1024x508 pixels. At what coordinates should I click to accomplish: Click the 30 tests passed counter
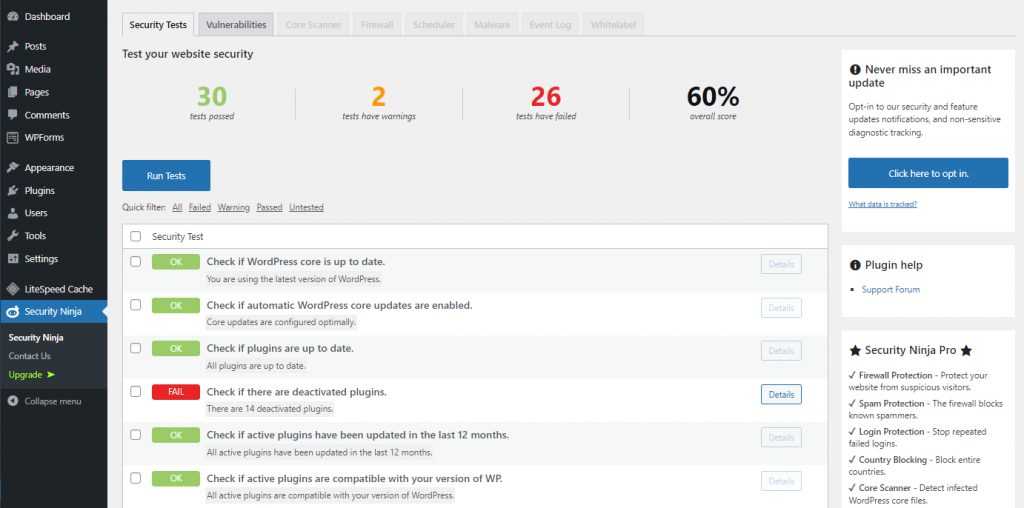tap(212, 103)
